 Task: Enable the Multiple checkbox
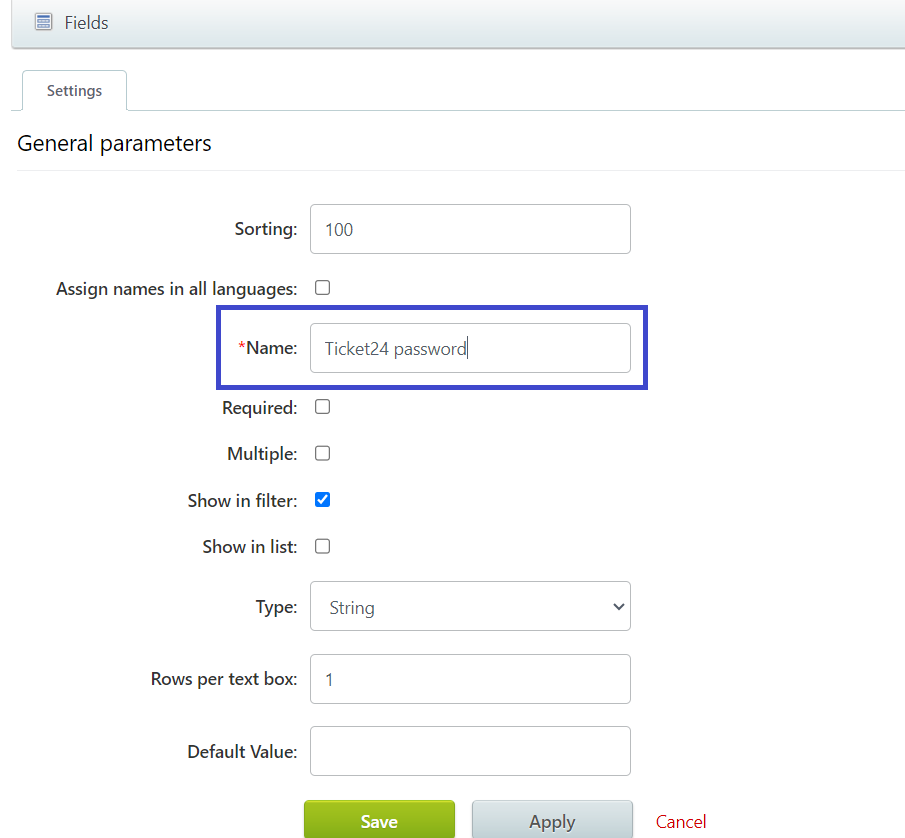coord(322,453)
